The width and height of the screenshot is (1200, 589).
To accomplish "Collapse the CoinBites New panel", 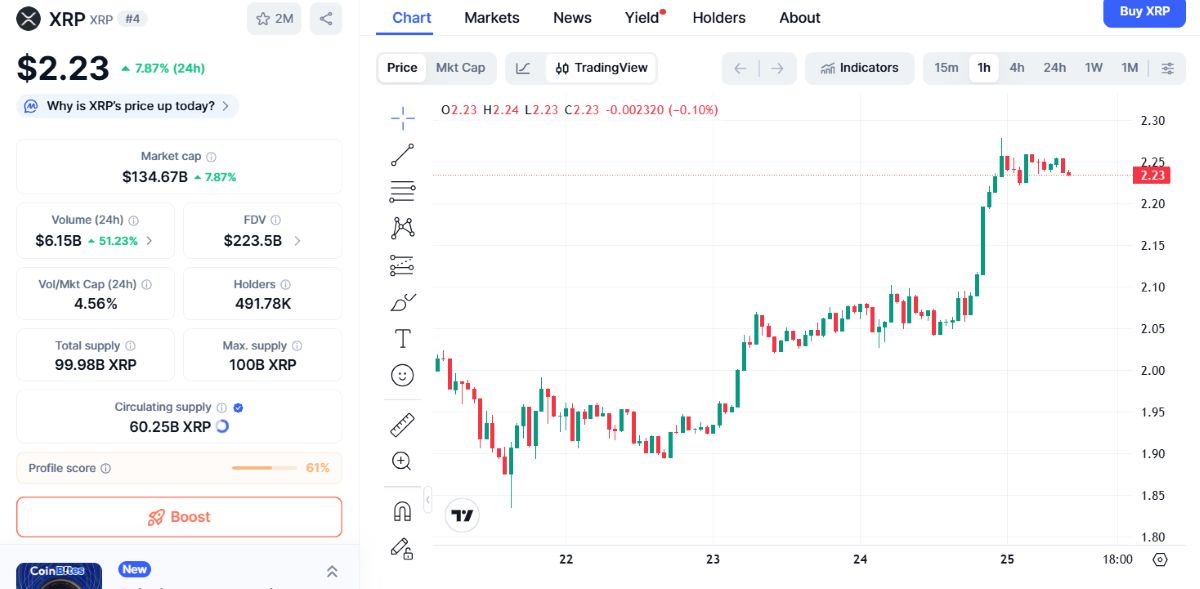I will tap(332, 571).
